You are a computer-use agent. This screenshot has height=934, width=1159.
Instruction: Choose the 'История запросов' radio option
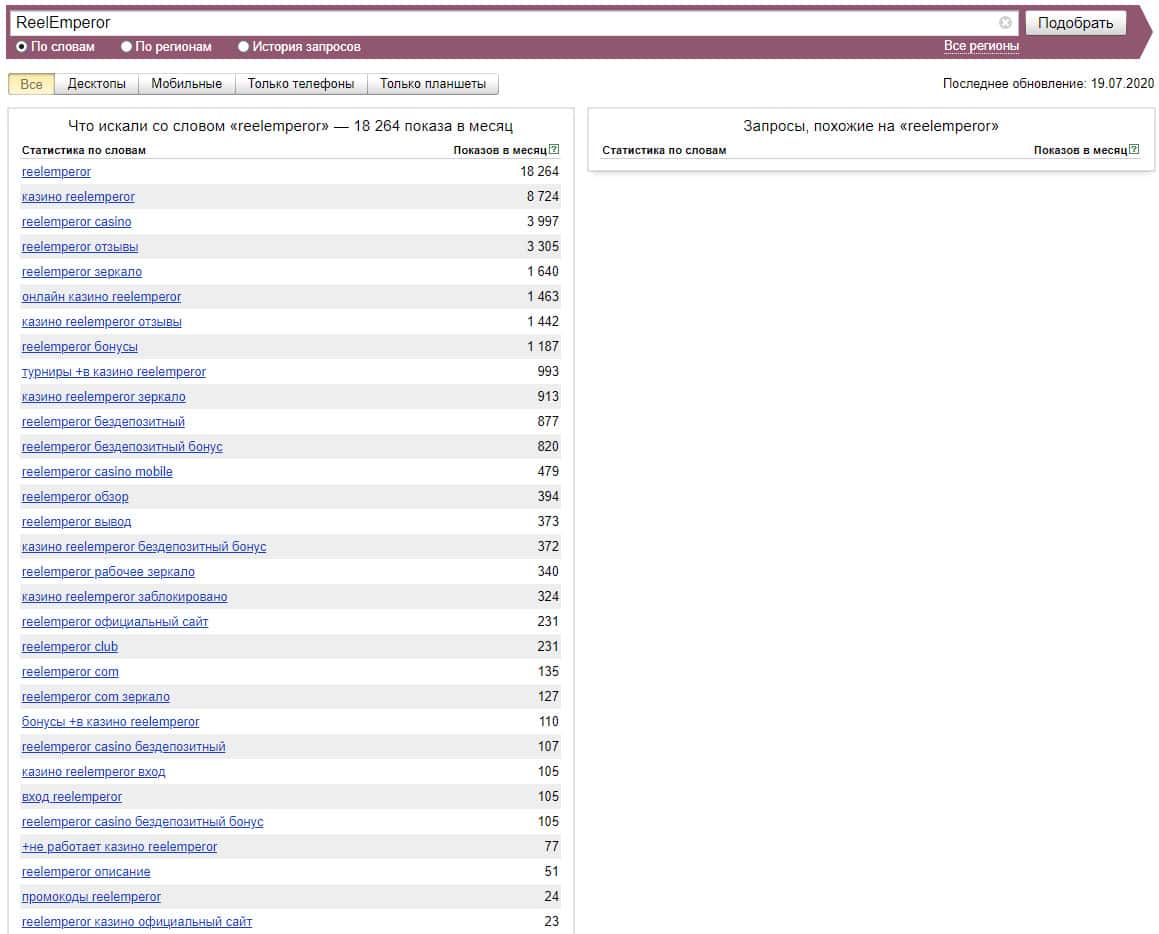point(244,47)
